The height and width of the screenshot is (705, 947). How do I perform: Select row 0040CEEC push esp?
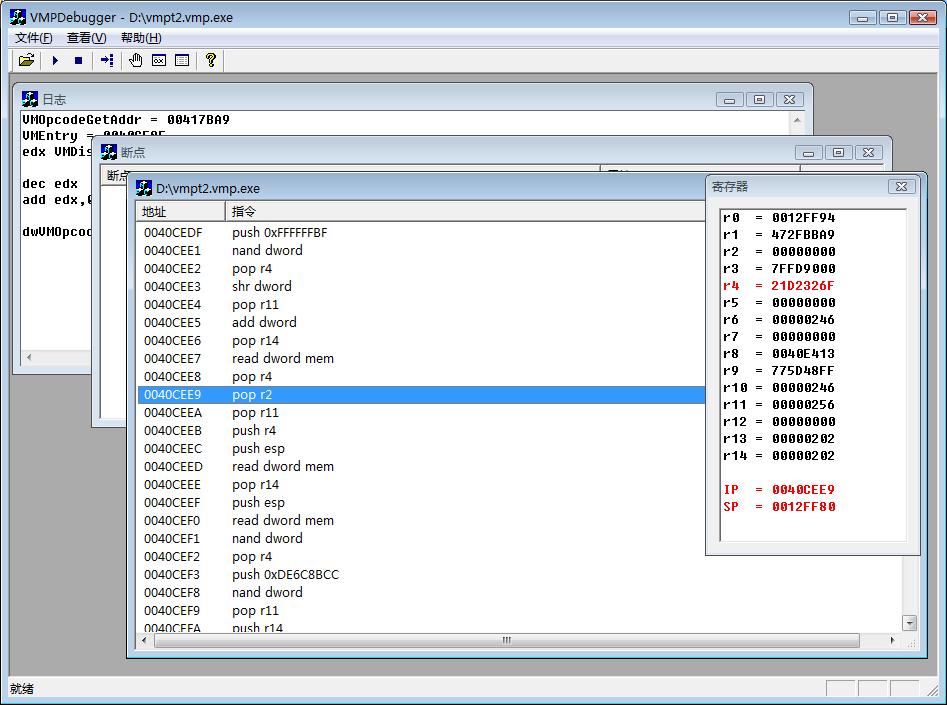pyautogui.click(x=422, y=448)
